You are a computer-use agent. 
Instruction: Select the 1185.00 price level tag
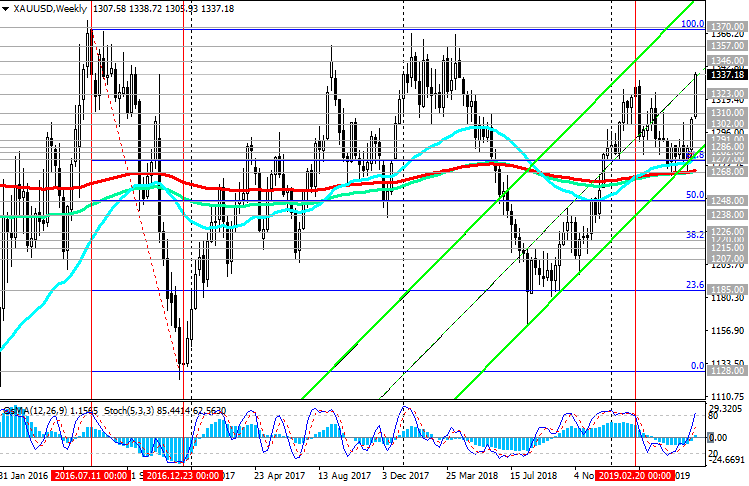coord(725,290)
